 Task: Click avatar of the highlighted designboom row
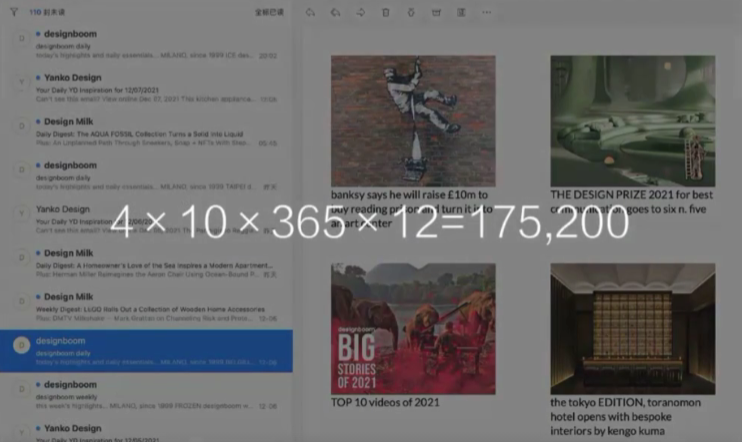(x=22, y=345)
